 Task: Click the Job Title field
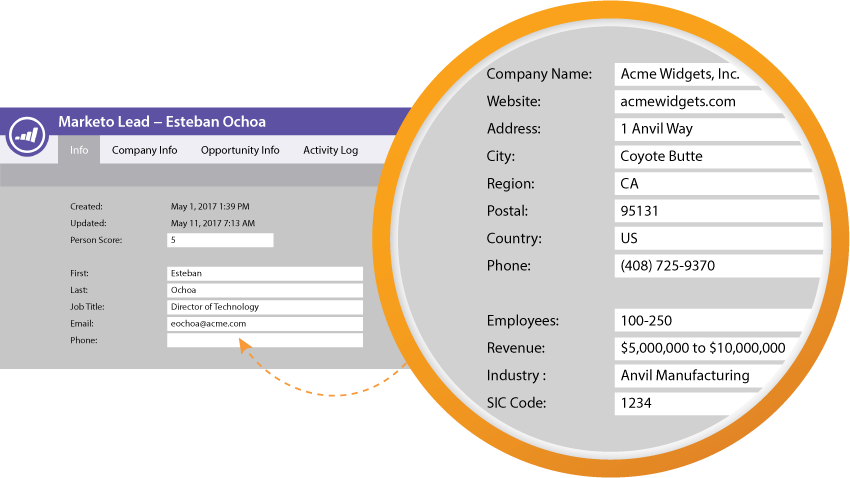click(265, 307)
